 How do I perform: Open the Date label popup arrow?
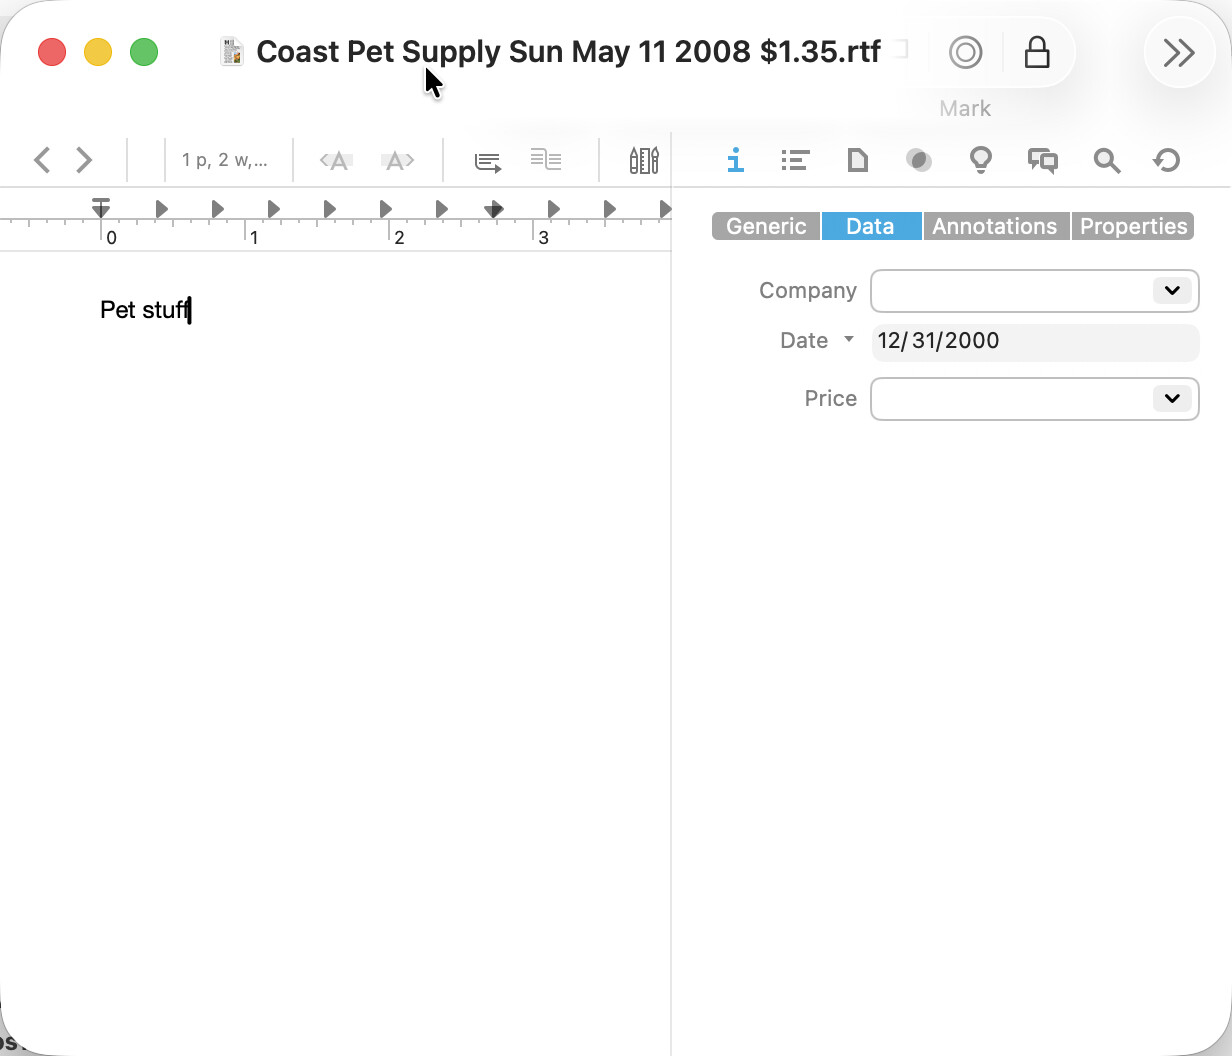[849, 340]
